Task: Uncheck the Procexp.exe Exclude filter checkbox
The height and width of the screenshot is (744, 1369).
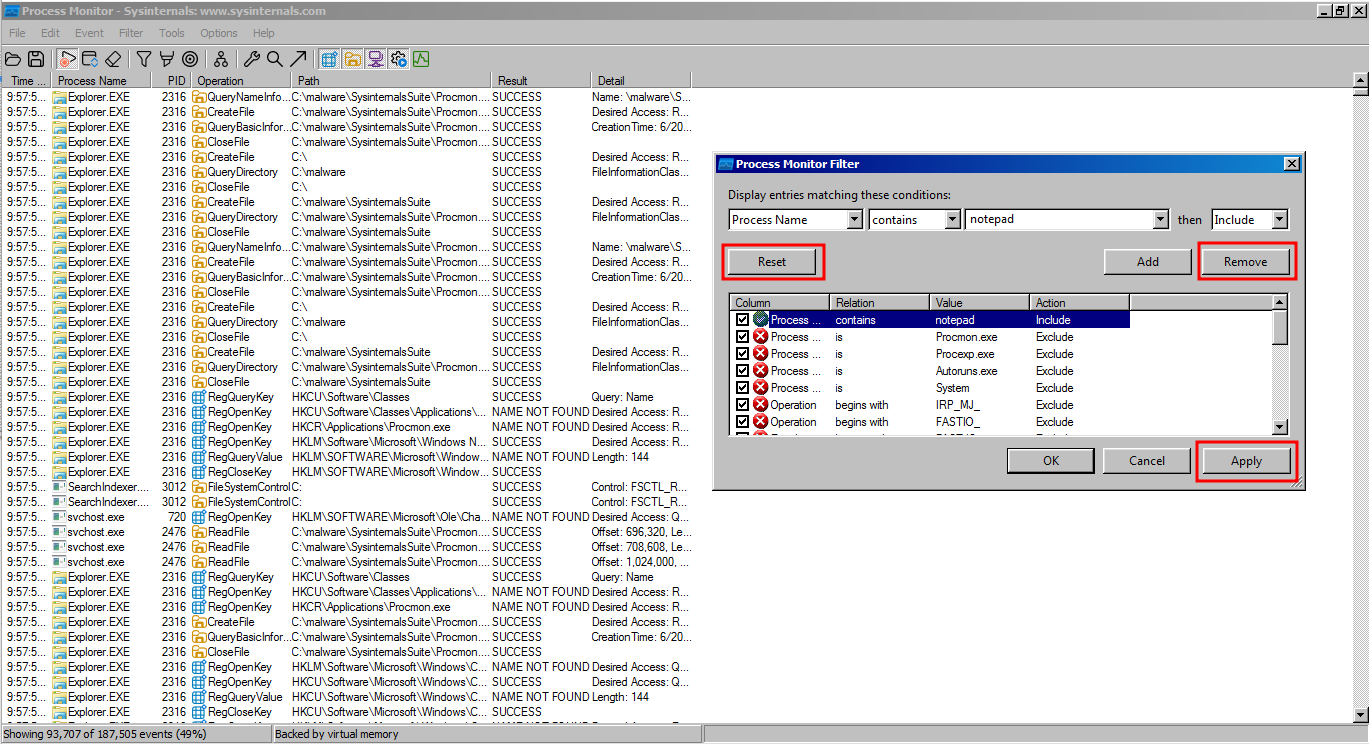Action: [x=742, y=354]
